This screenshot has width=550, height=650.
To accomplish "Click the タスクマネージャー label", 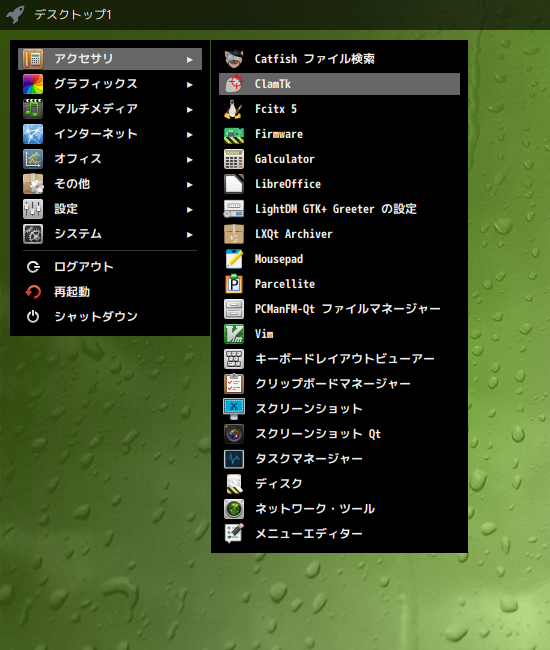I will click(x=309, y=459).
